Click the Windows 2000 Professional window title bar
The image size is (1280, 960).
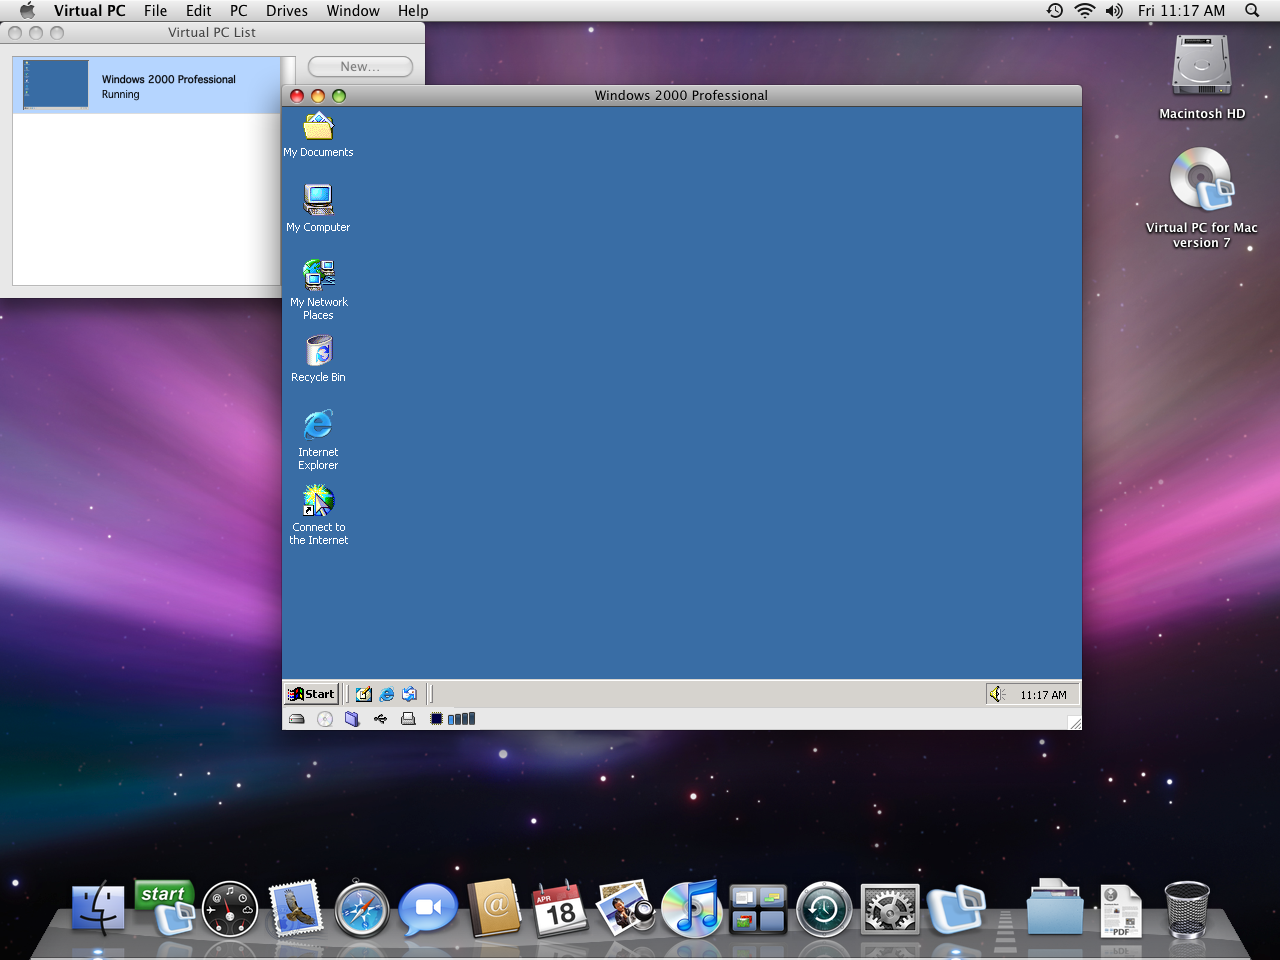point(681,96)
